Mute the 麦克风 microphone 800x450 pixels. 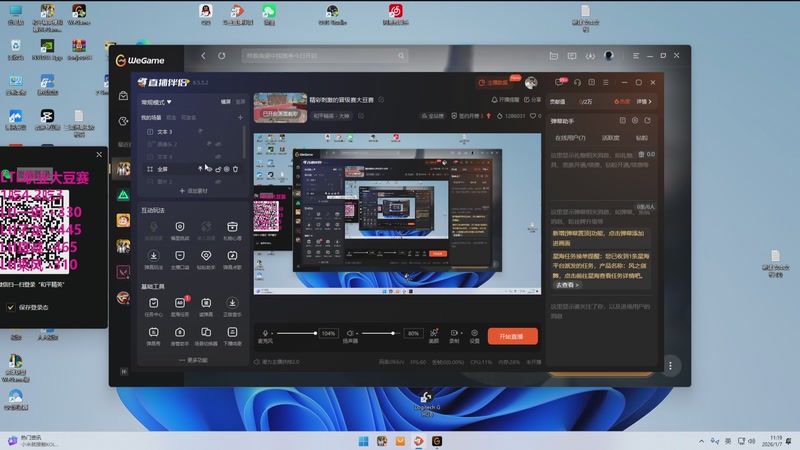coord(265,333)
